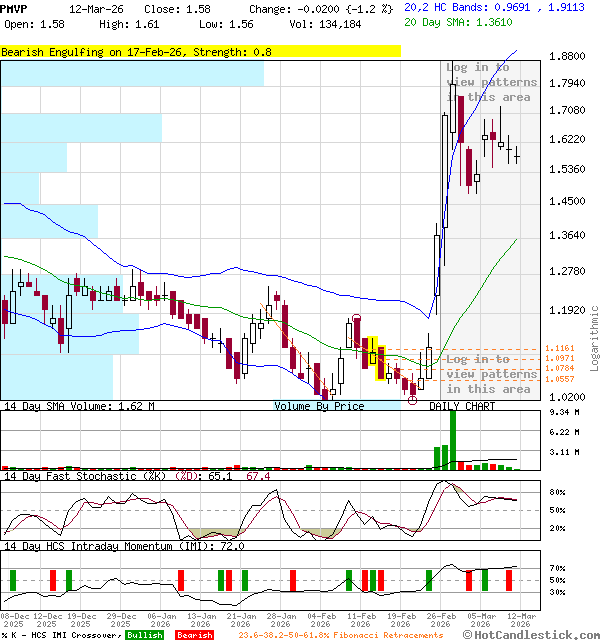The image size is (600, 640).
Task: Click the Volume By Price label
Action: click(x=319, y=407)
